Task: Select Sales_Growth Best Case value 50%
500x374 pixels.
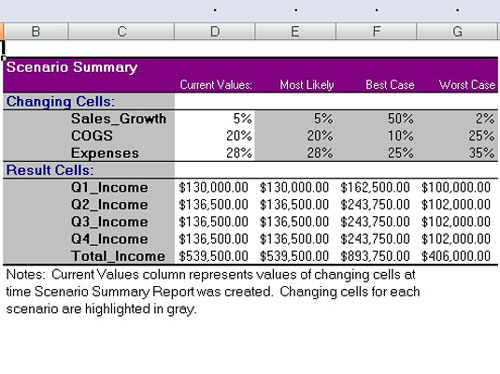Action: point(400,119)
